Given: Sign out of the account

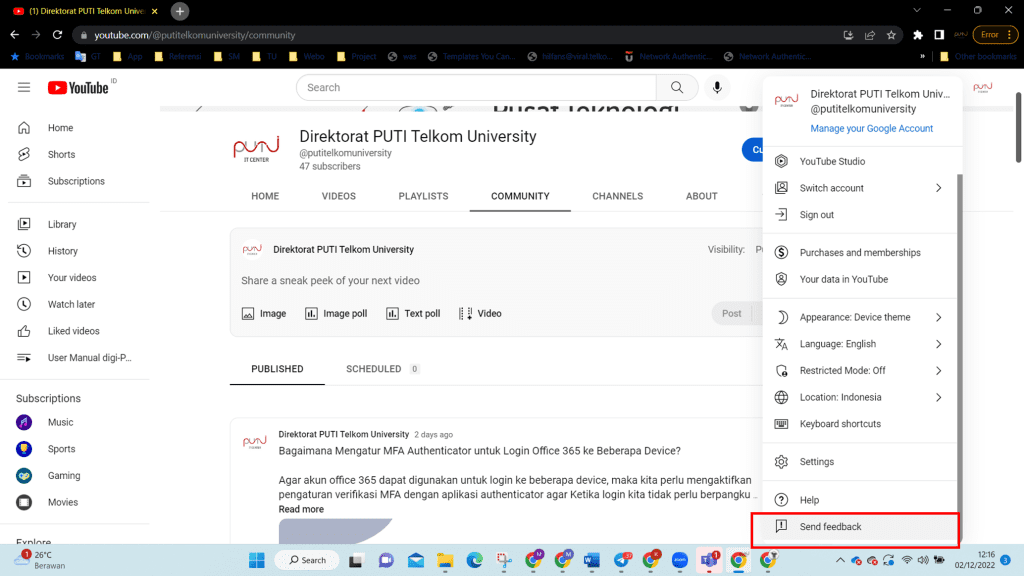Looking at the screenshot, I should (x=859, y=215).
